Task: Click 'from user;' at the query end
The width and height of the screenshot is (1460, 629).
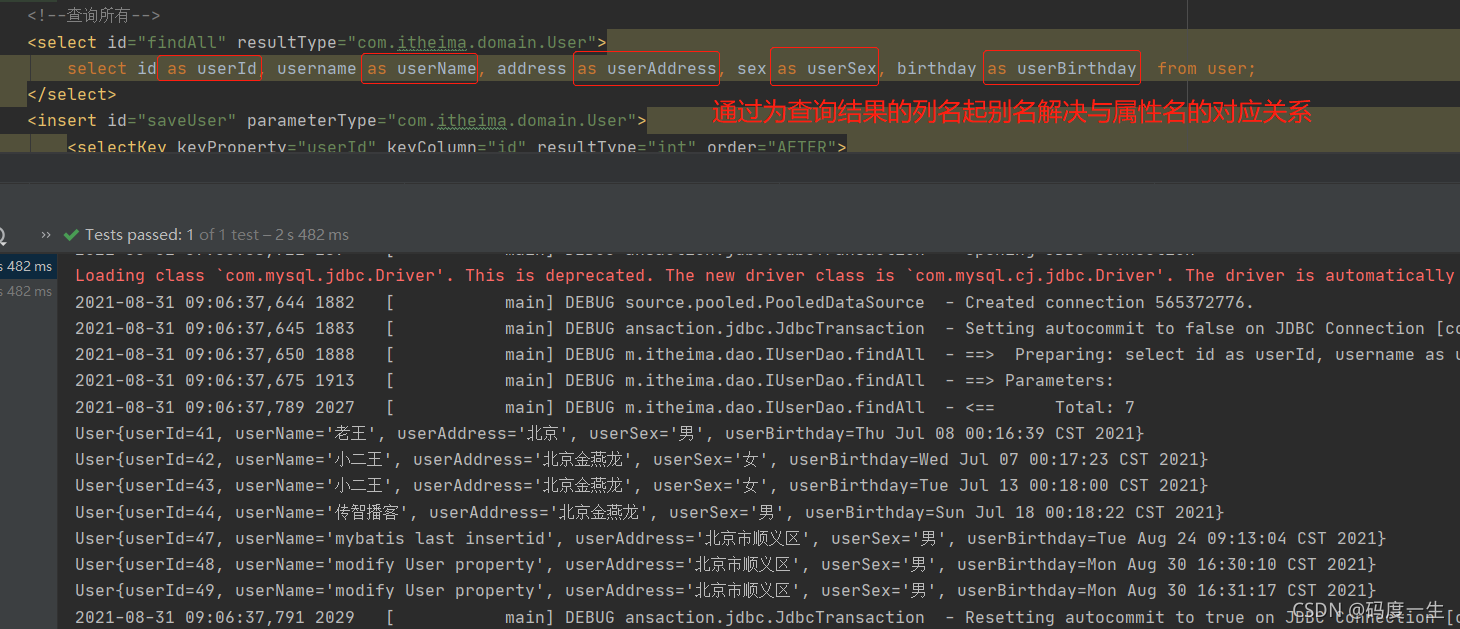Action: (1206, 68)
